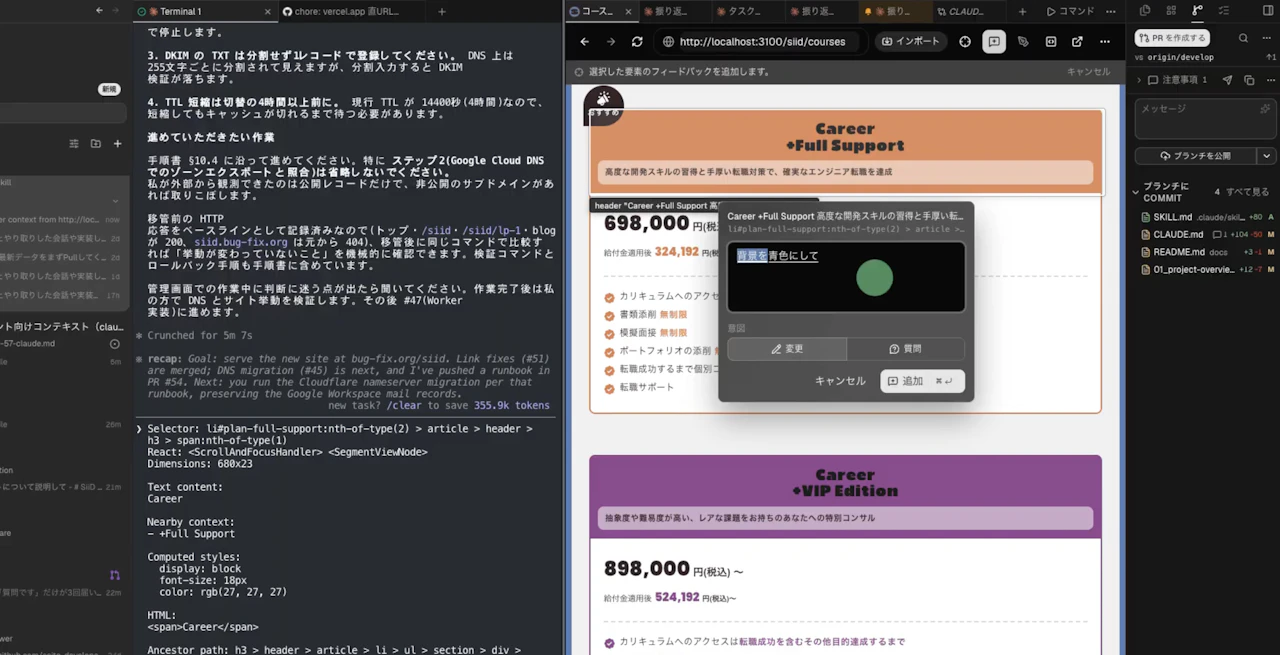Open the code/devtools panel icon

coord(1051,42)
